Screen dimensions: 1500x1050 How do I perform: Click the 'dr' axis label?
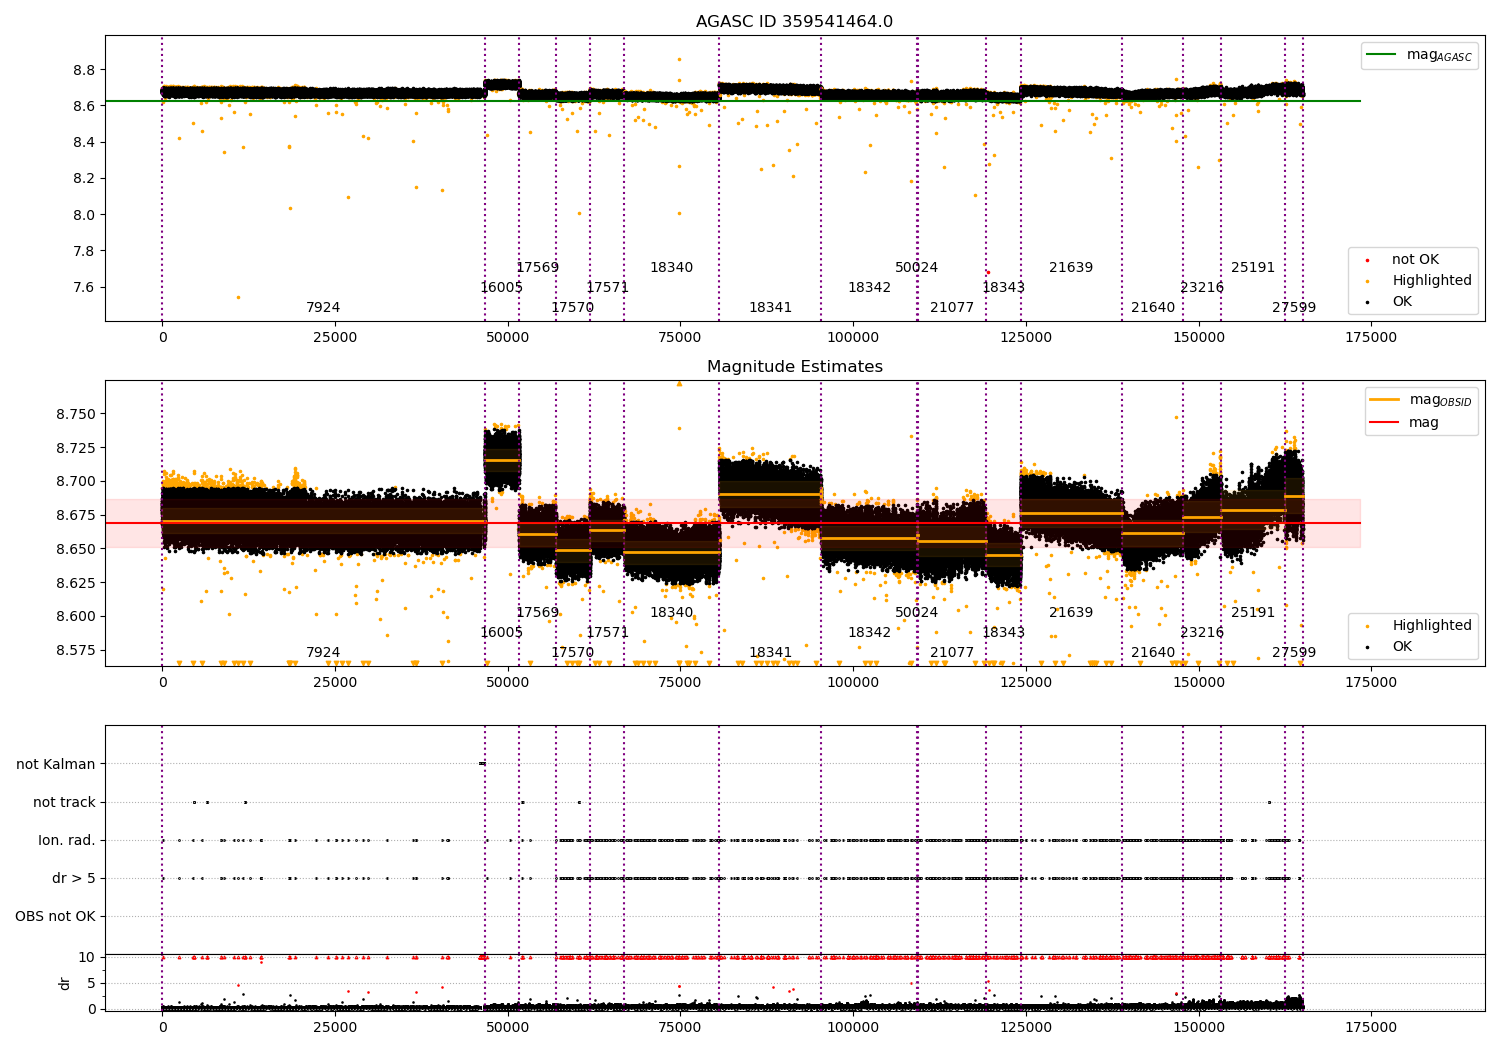click(65, 983)
